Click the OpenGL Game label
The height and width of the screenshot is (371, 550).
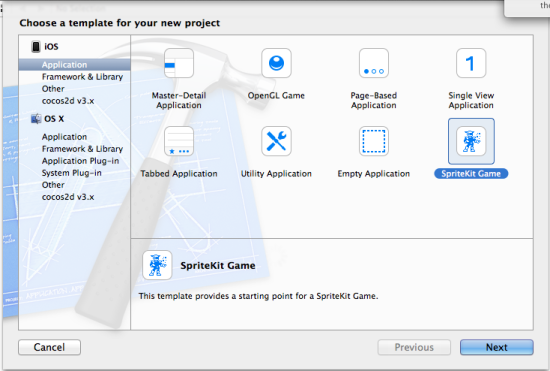point(276,95)
